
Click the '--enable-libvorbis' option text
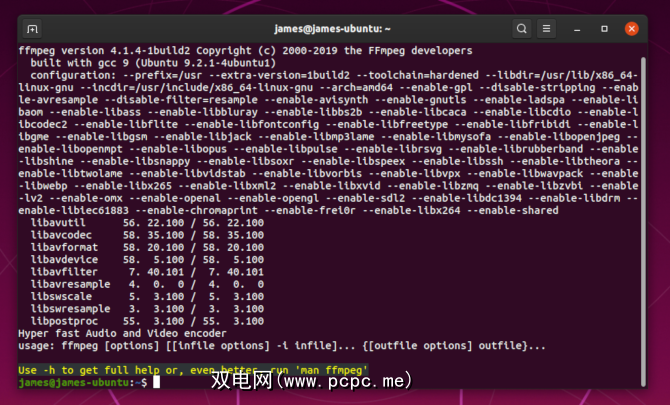(307, 174)
